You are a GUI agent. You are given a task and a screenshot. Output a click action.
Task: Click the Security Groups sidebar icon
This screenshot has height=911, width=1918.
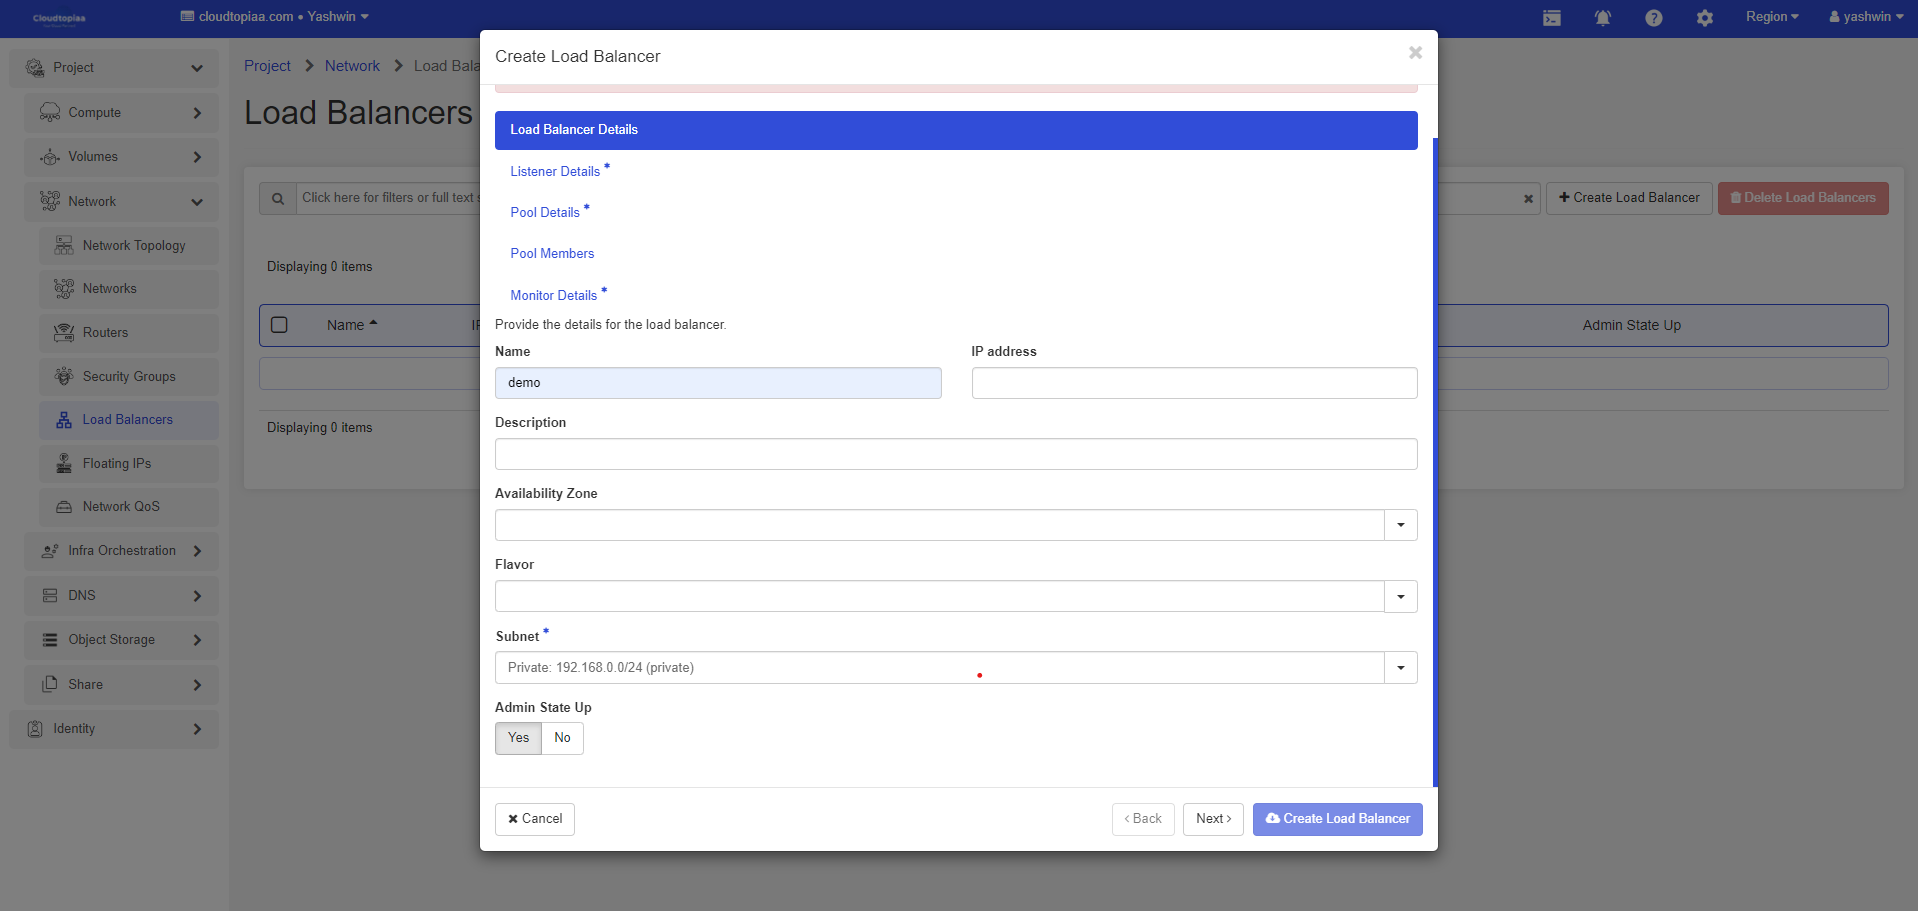point(64,377)
